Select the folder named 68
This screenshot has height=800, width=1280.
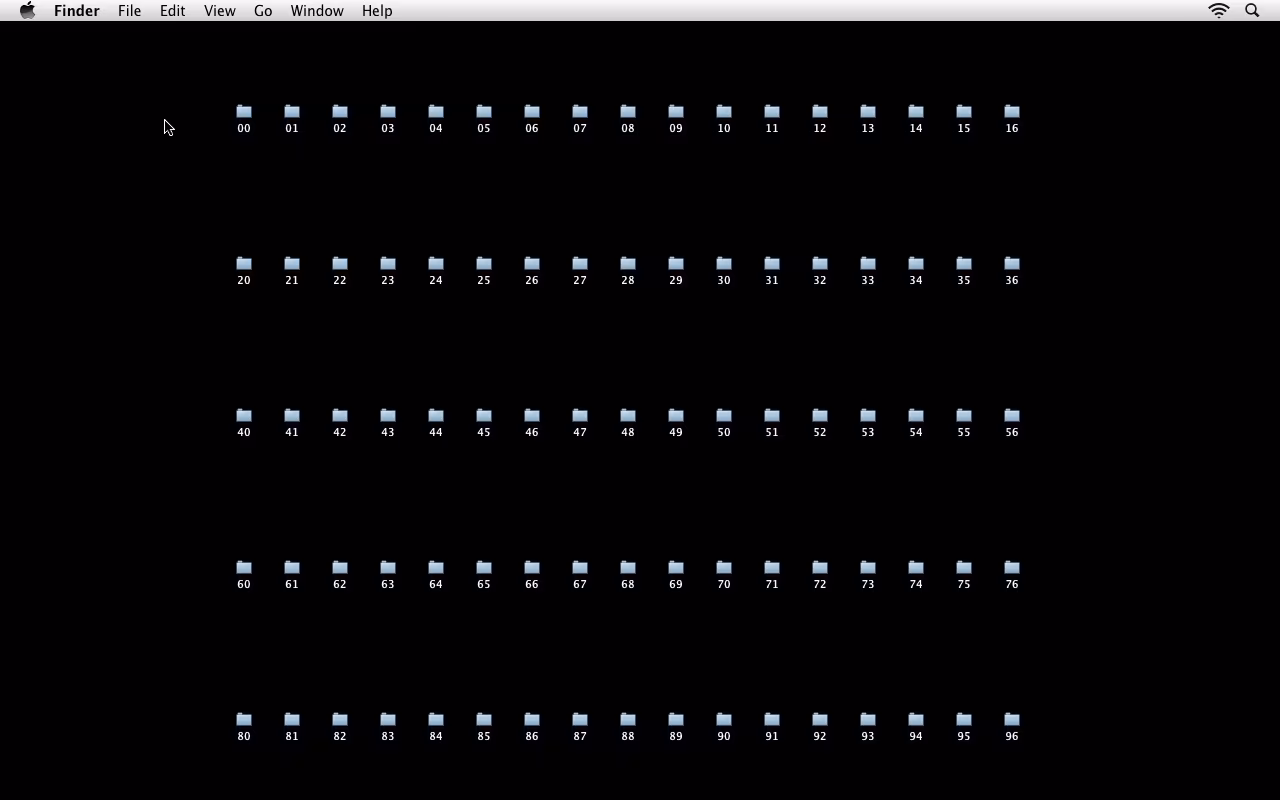point(628,568)
